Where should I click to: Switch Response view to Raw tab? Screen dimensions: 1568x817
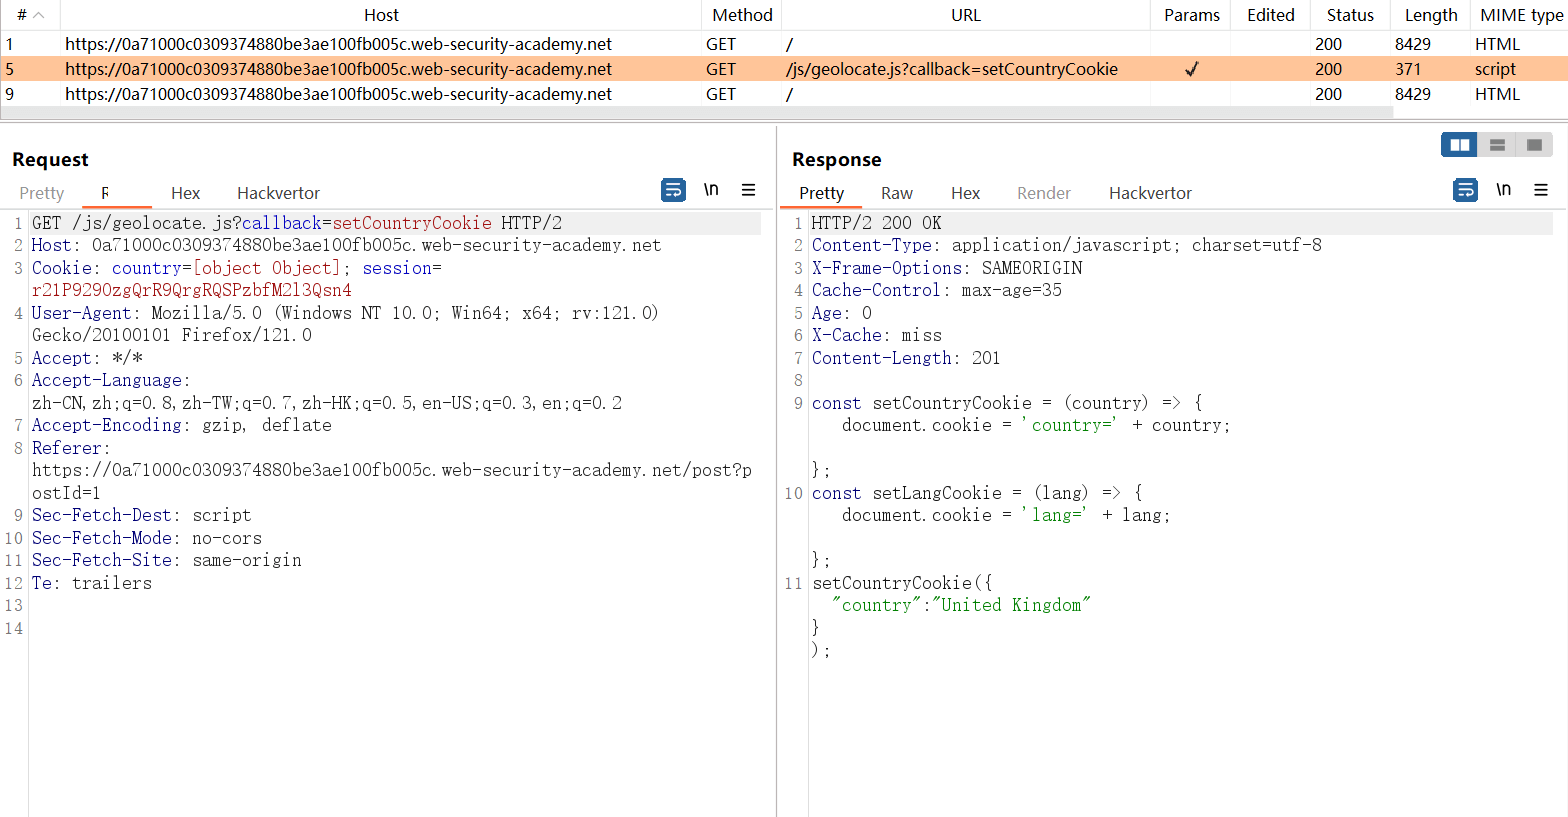pos(896,193)
